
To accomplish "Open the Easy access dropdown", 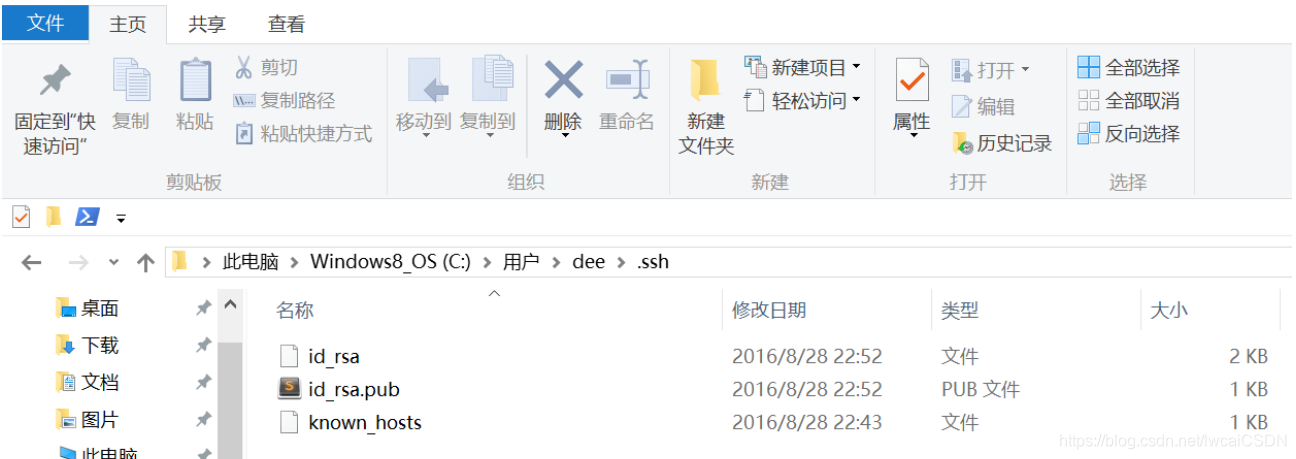I will click(x=856, y=100).
